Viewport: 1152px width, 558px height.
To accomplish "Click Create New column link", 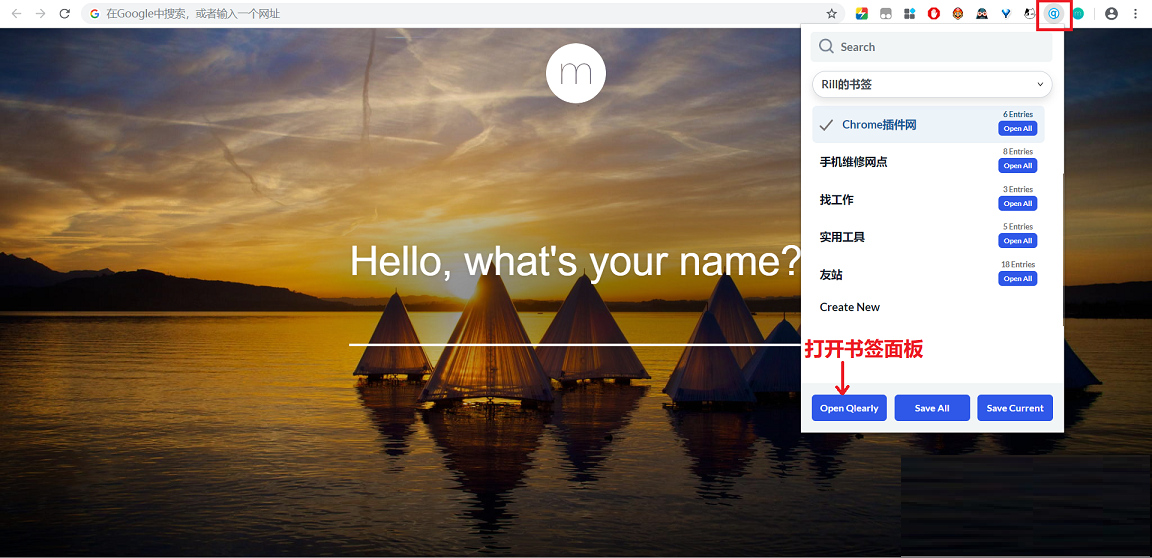I will 850,307.
